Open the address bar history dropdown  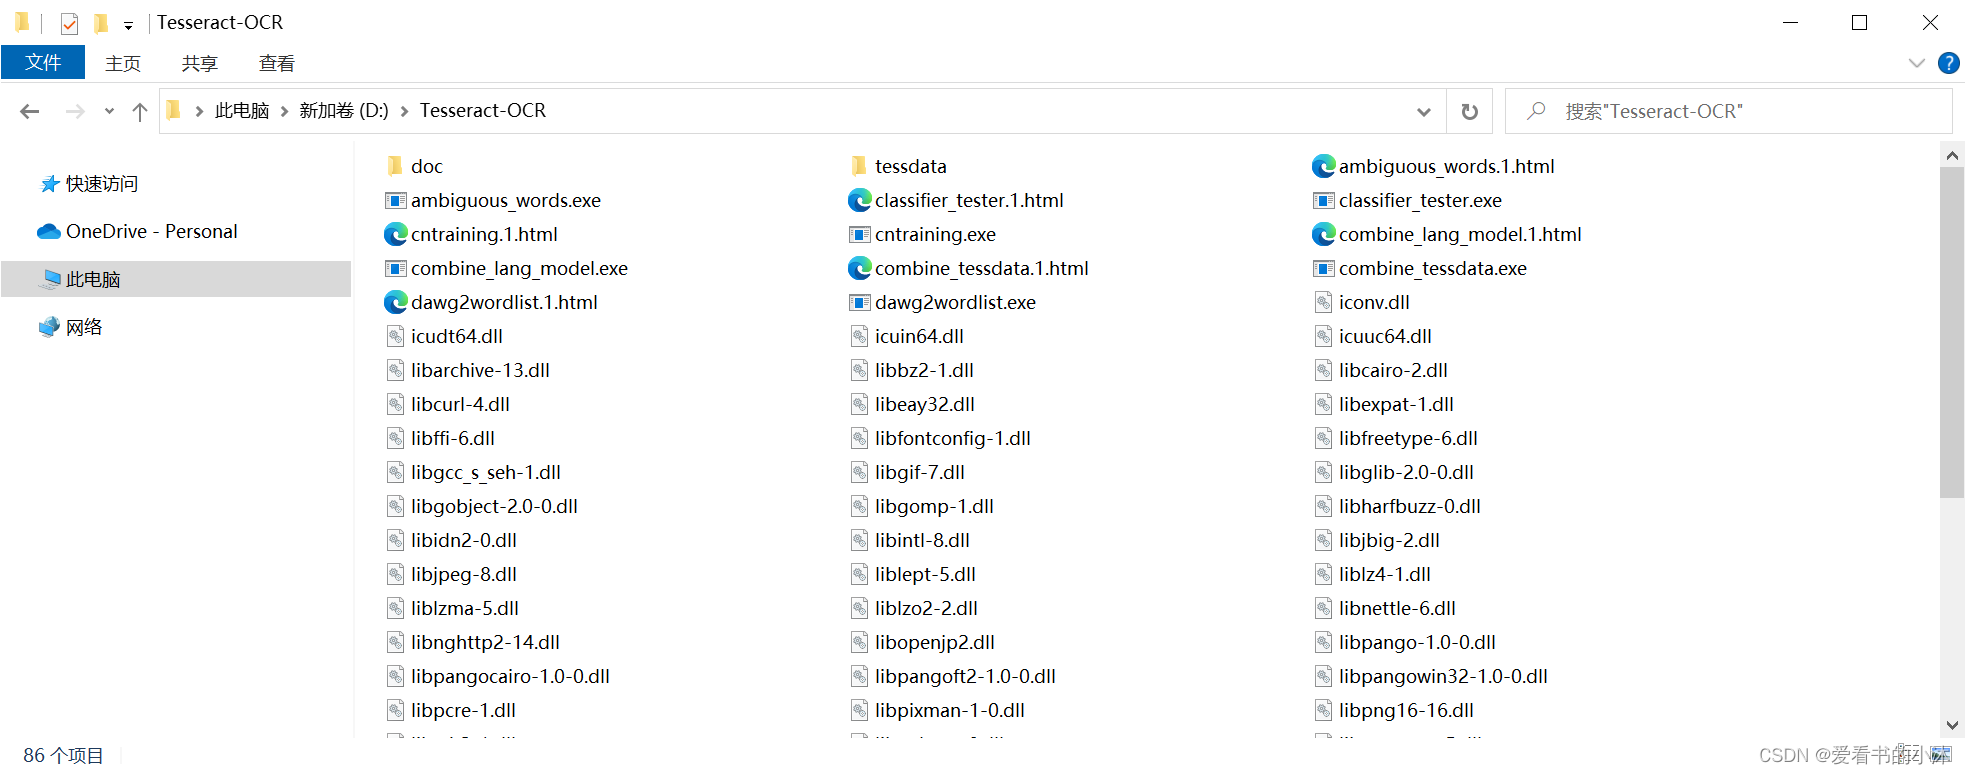[1424, 112]
